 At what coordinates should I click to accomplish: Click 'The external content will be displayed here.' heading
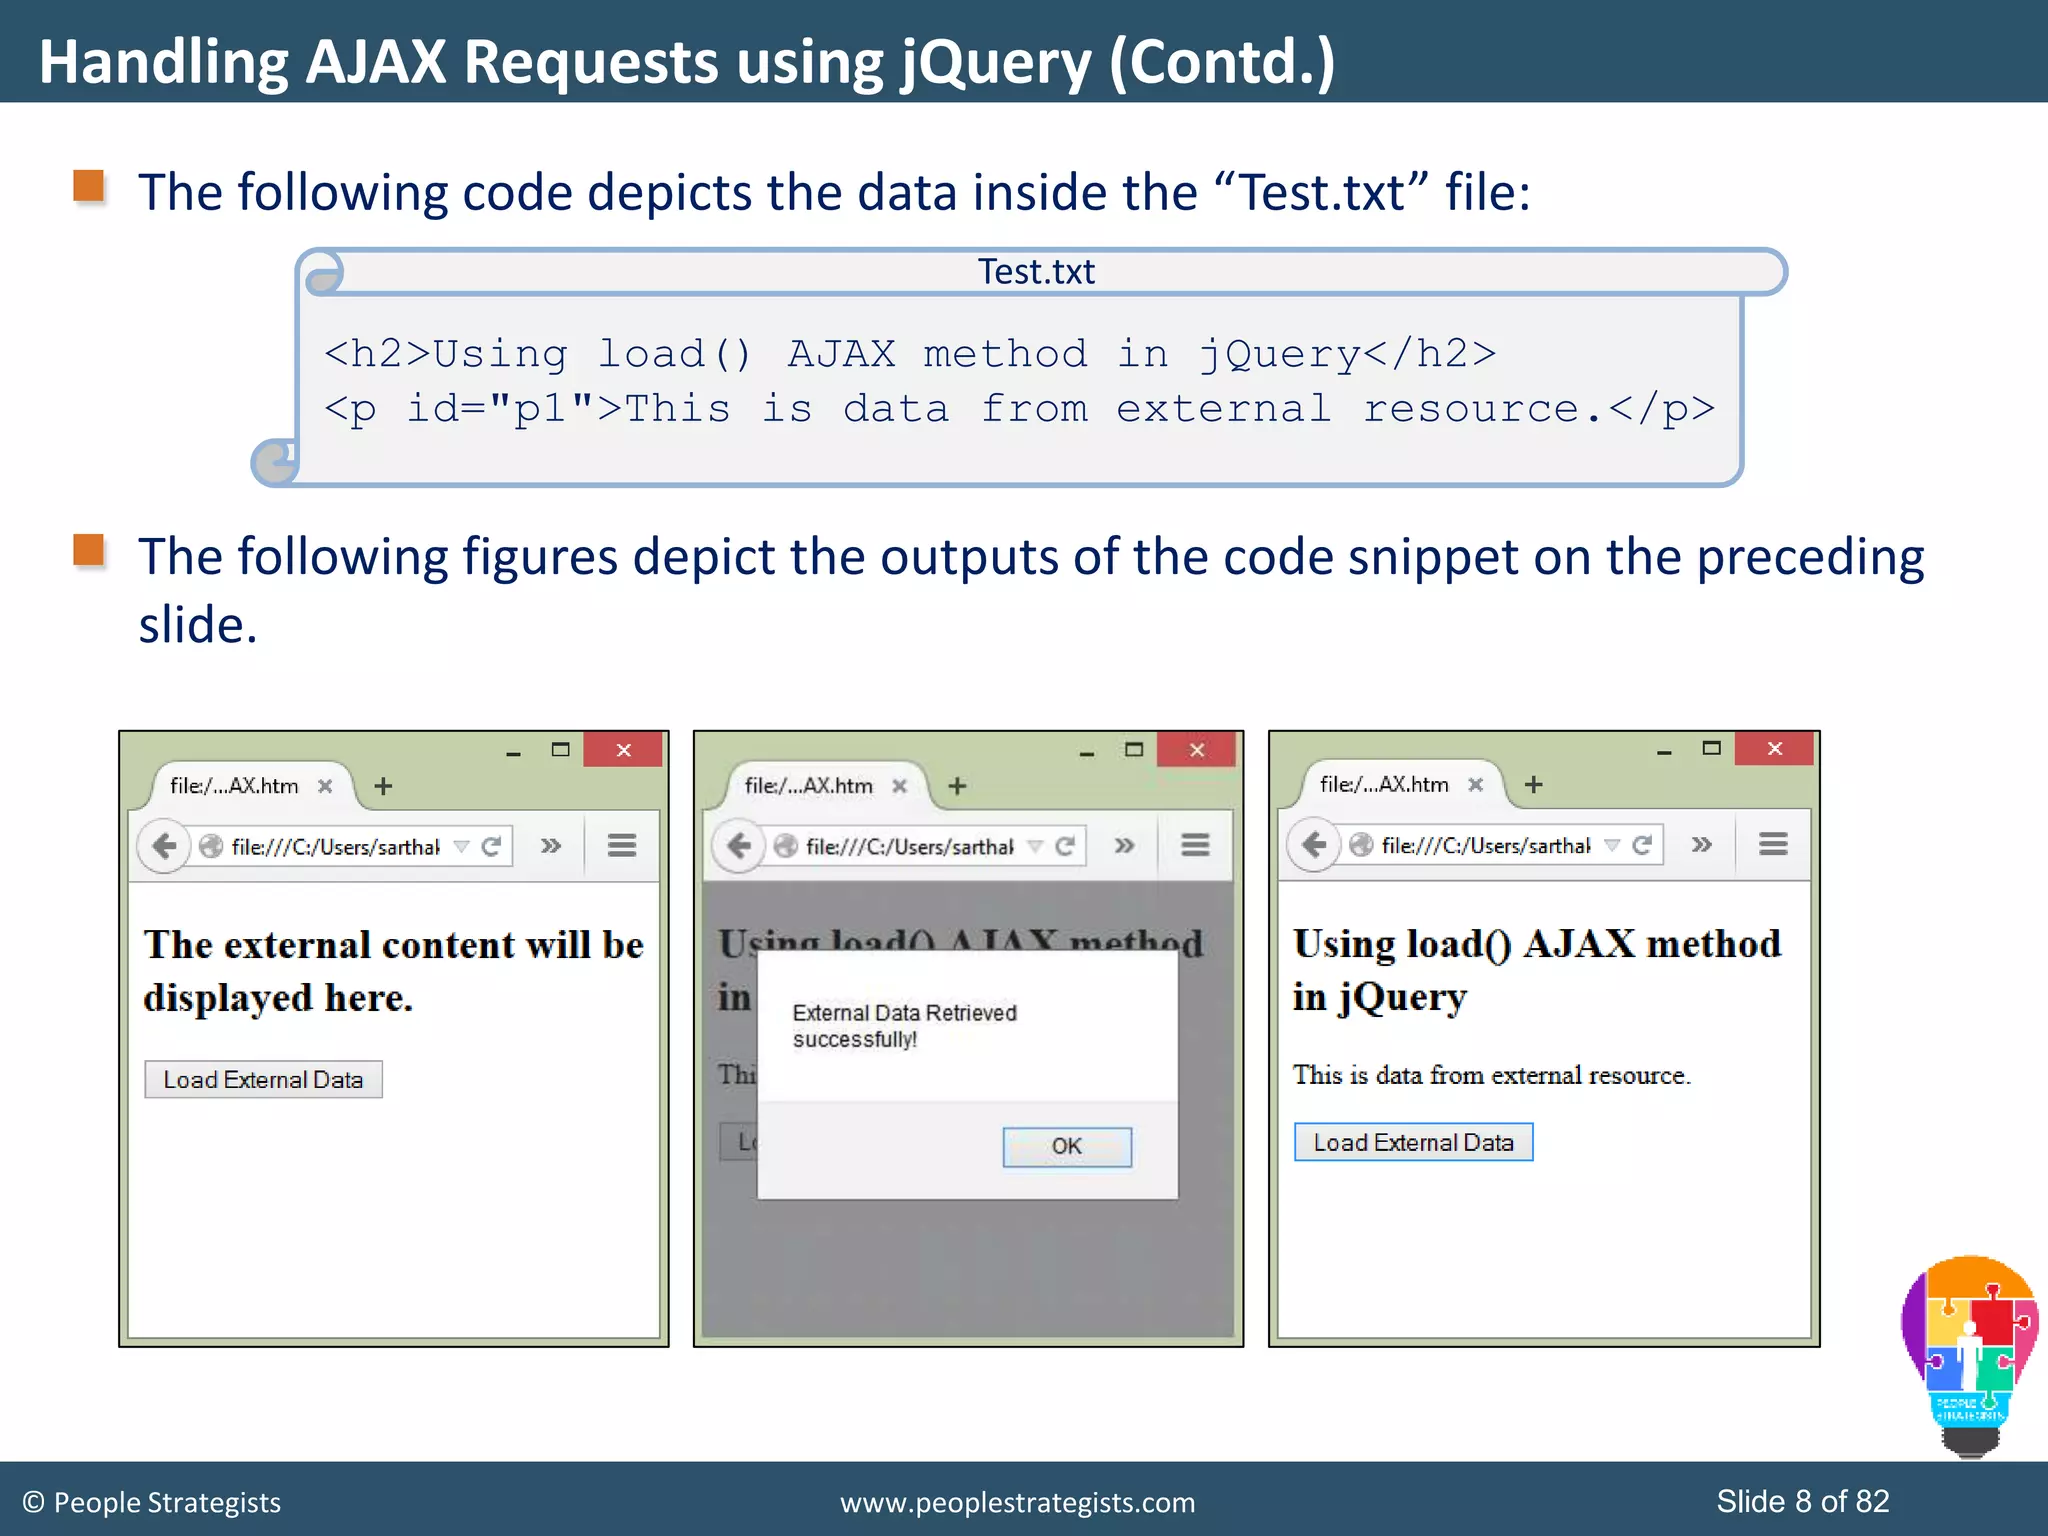393,971
